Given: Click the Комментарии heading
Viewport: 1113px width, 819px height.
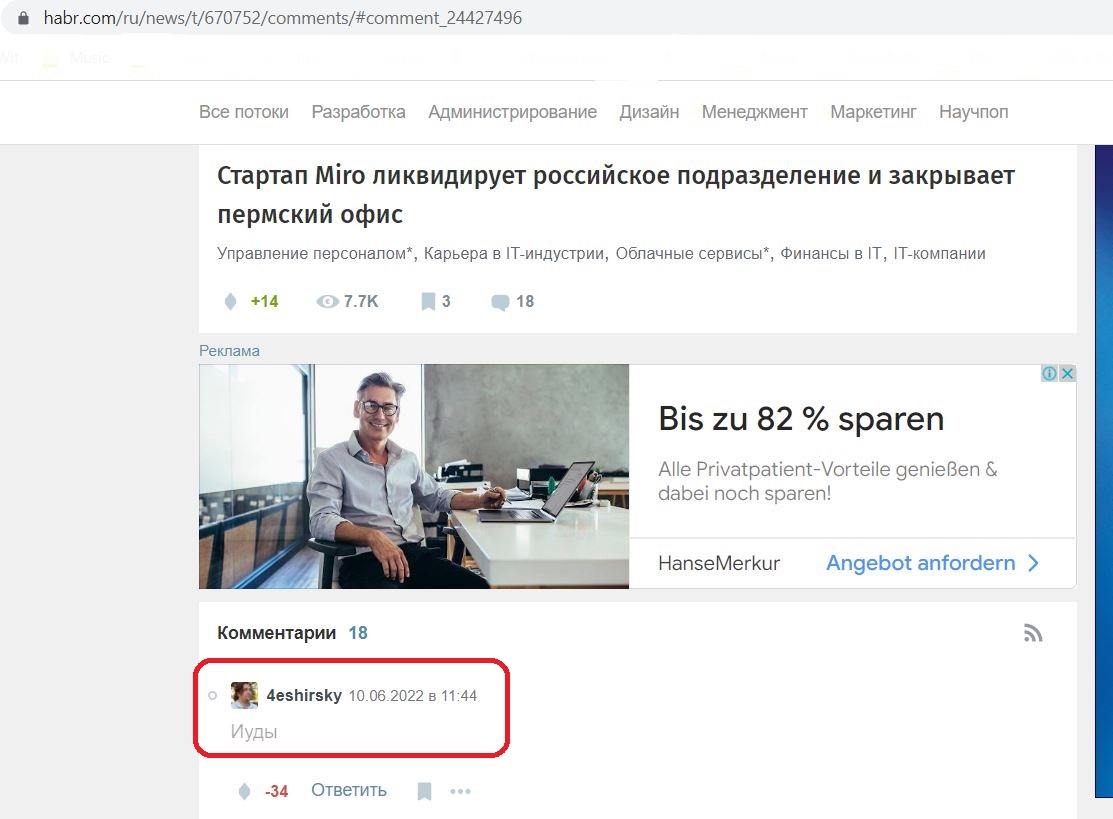Looking at the screenshot, I should click(x=276, y=633).
